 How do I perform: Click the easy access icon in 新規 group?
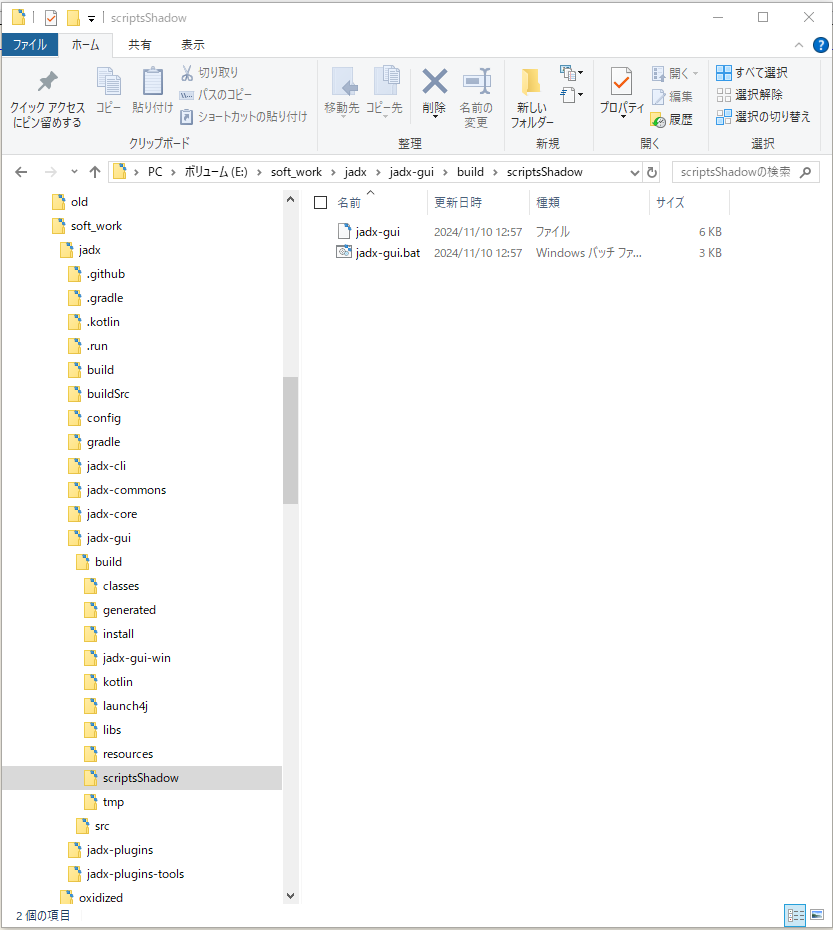coord(571,95)
